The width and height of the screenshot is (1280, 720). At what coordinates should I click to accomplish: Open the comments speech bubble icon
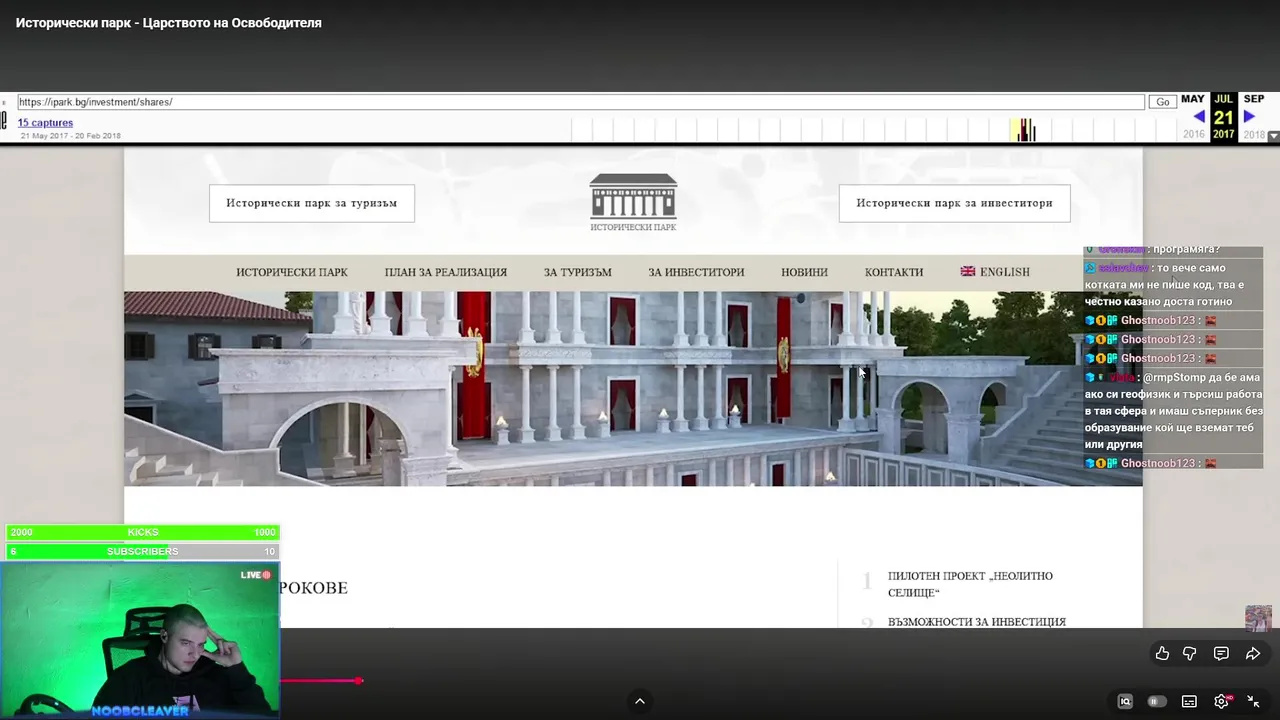(1221, 653)
